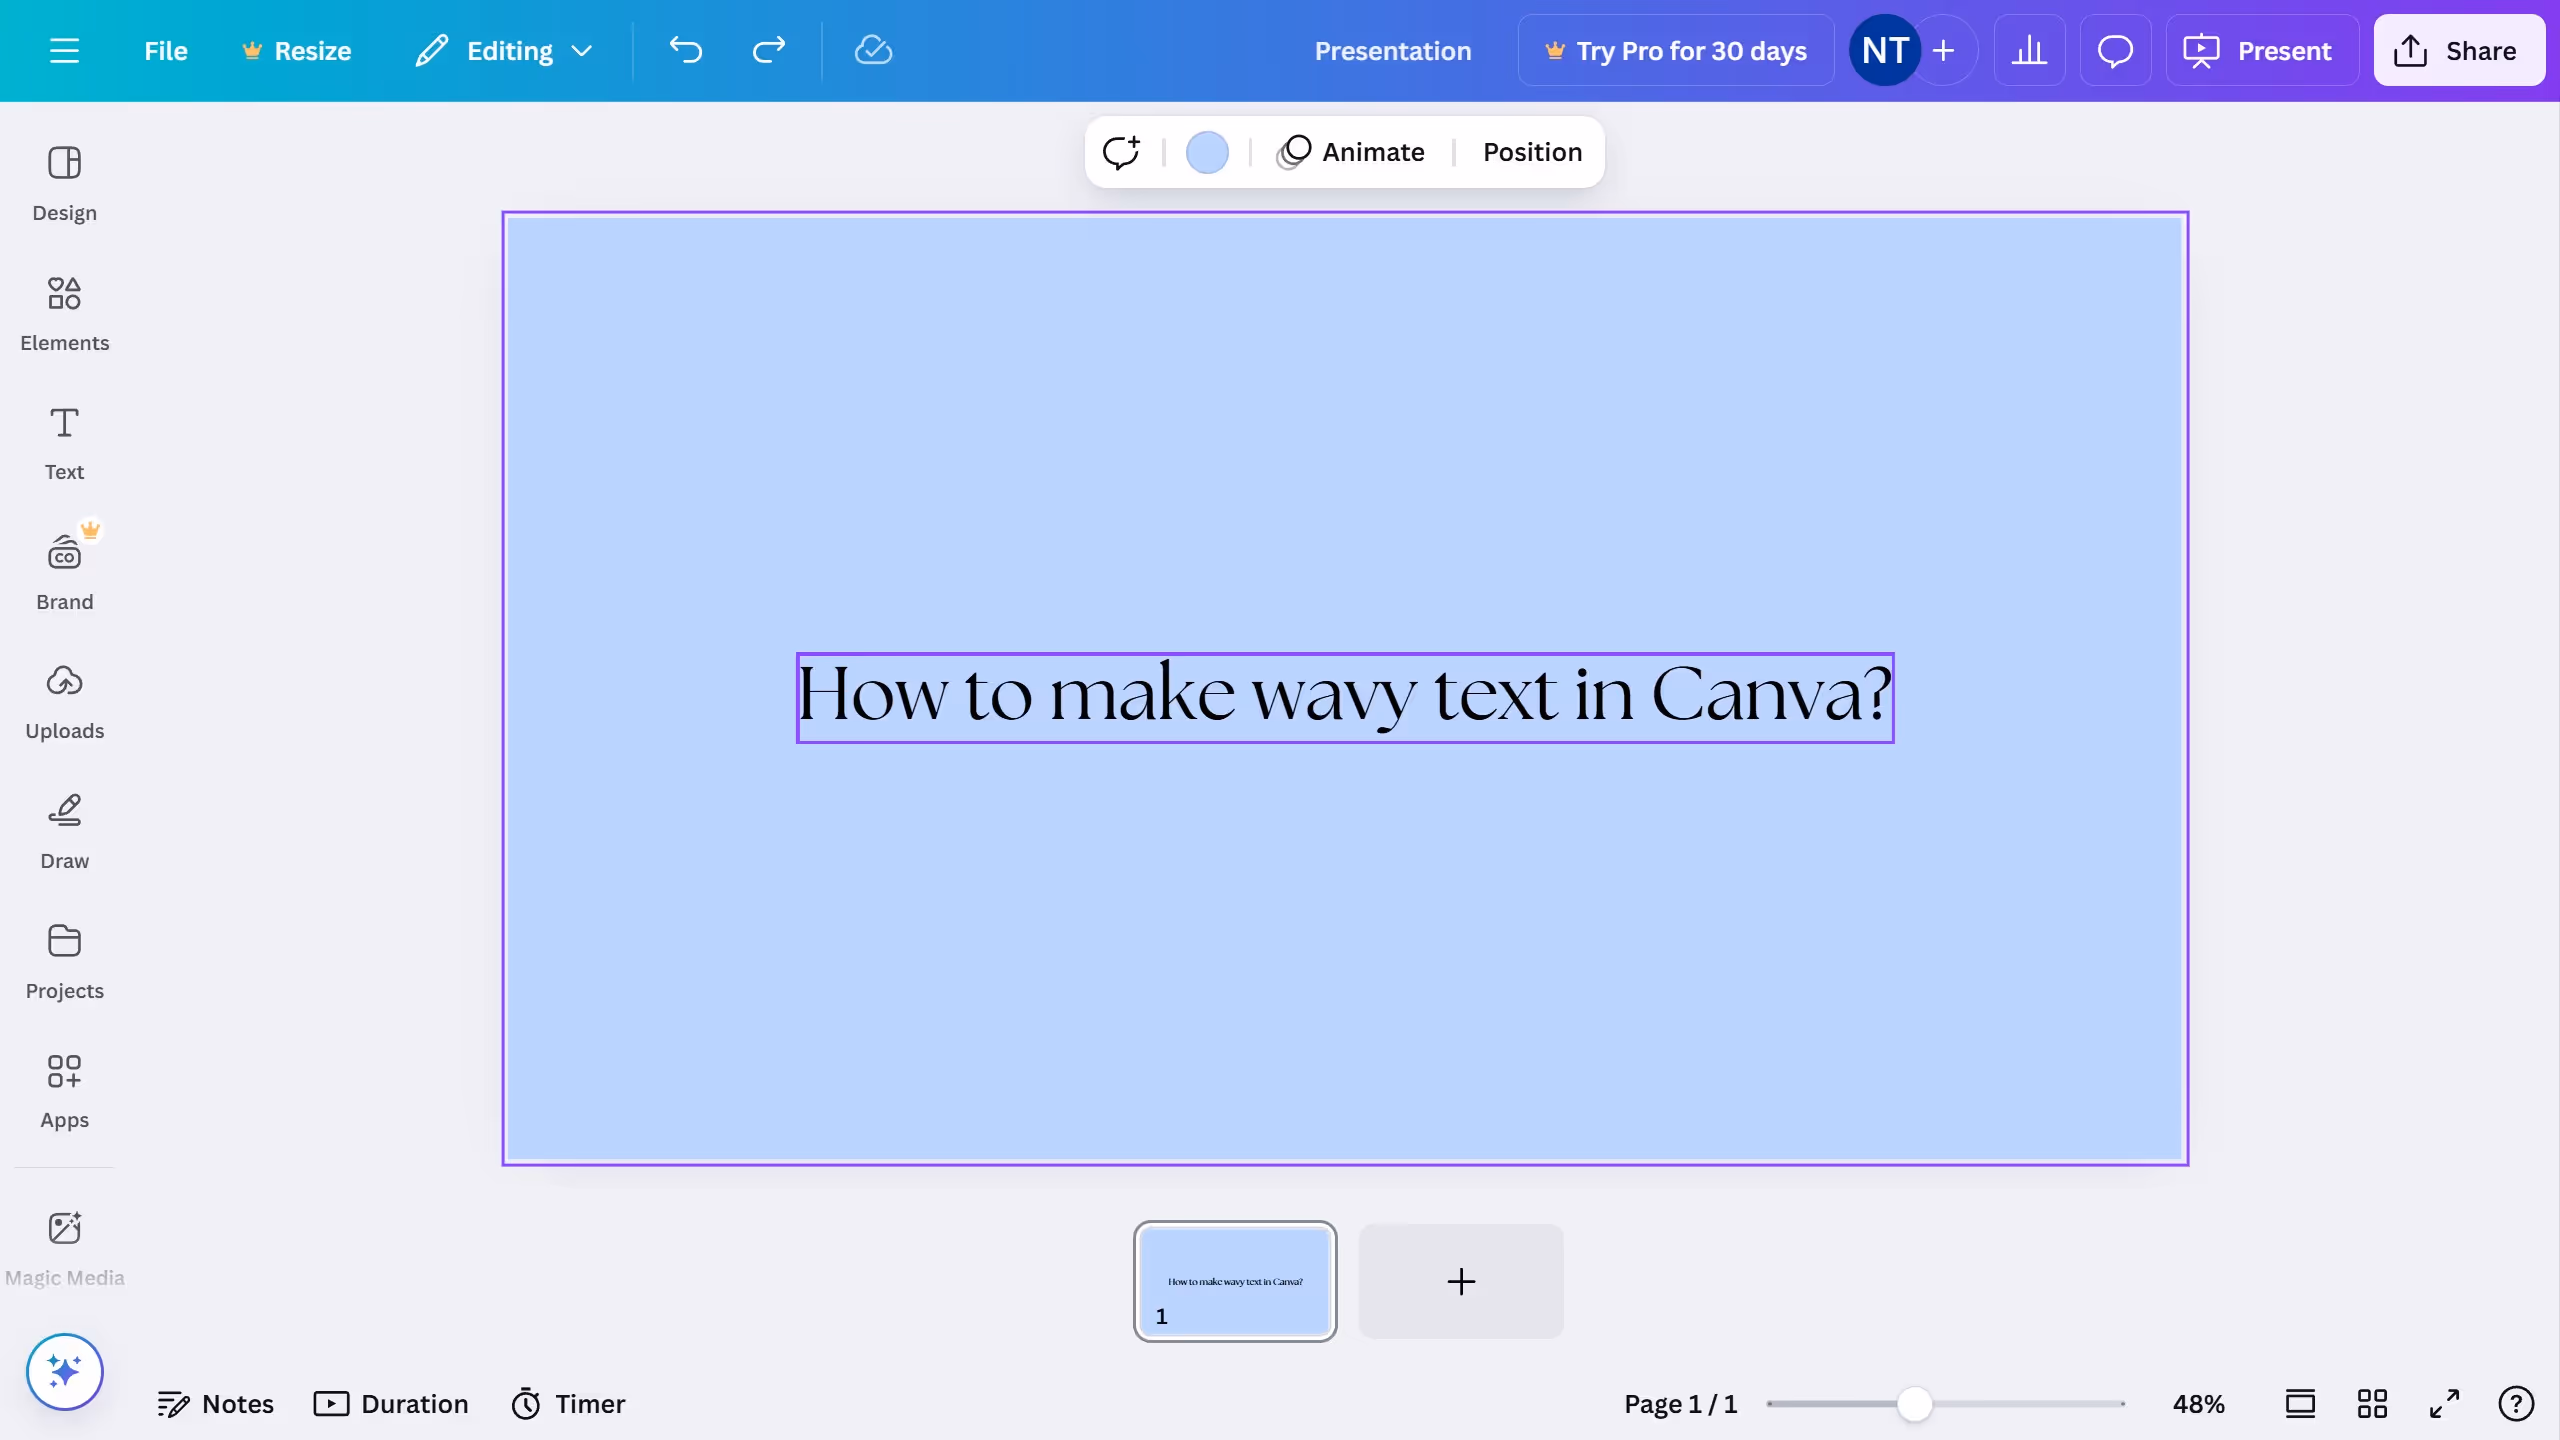Click the comments bubble icon in the header

click(x=2114, y=50)
